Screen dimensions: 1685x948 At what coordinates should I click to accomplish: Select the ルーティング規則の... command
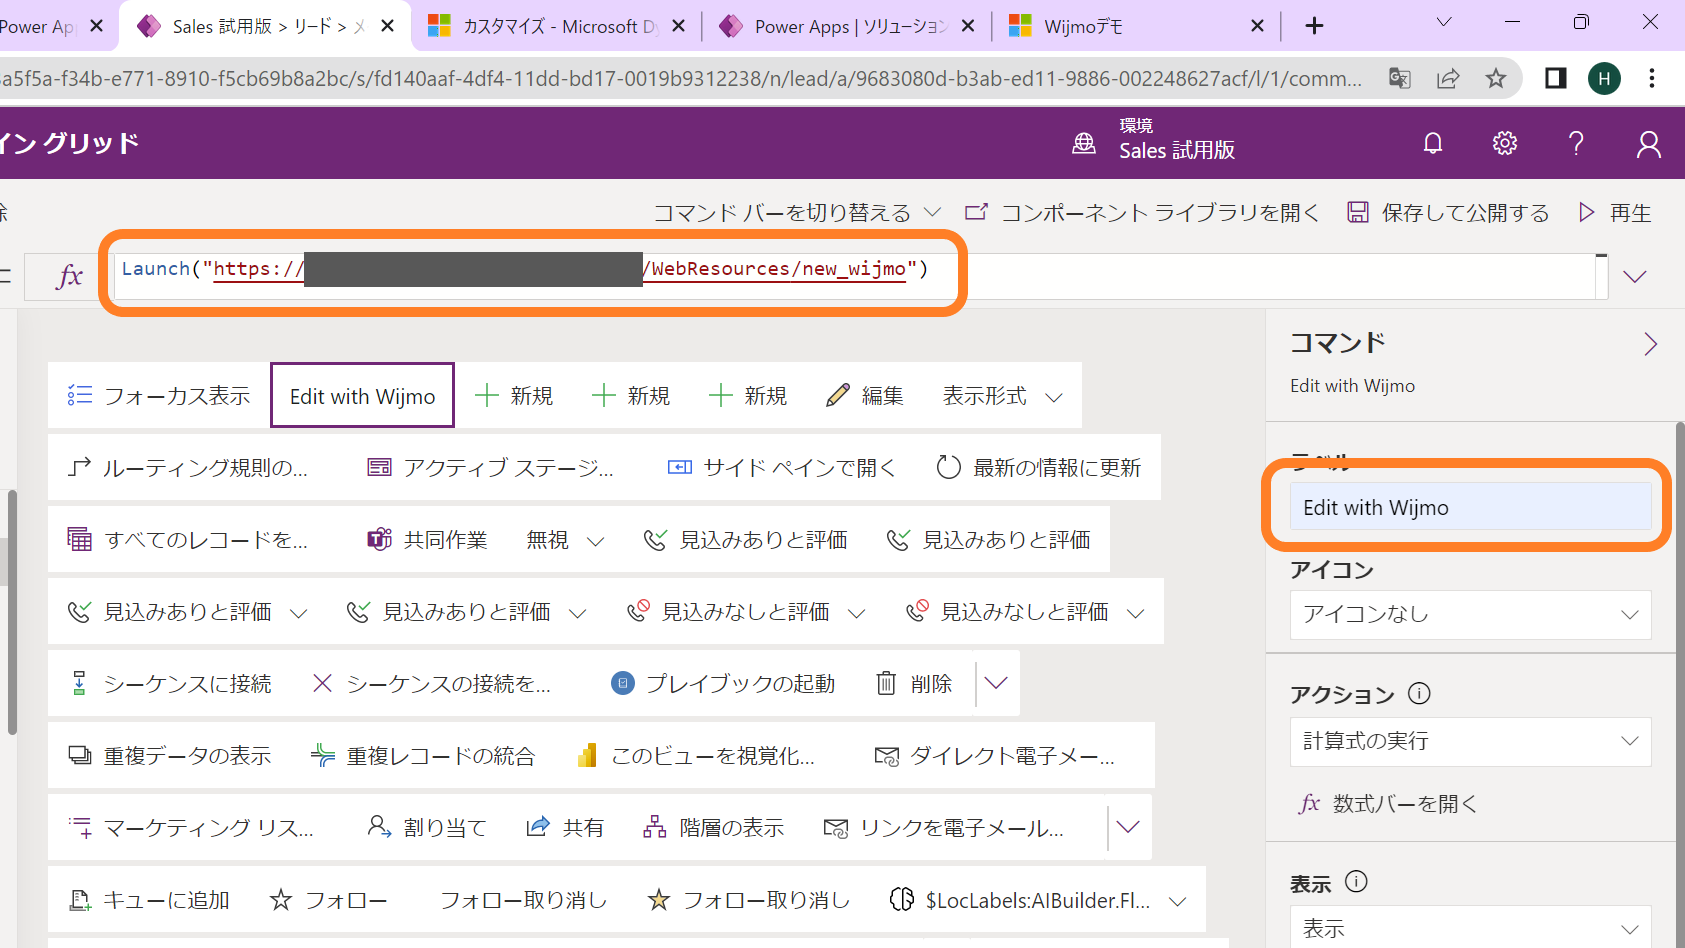click(x=187, y=468)
